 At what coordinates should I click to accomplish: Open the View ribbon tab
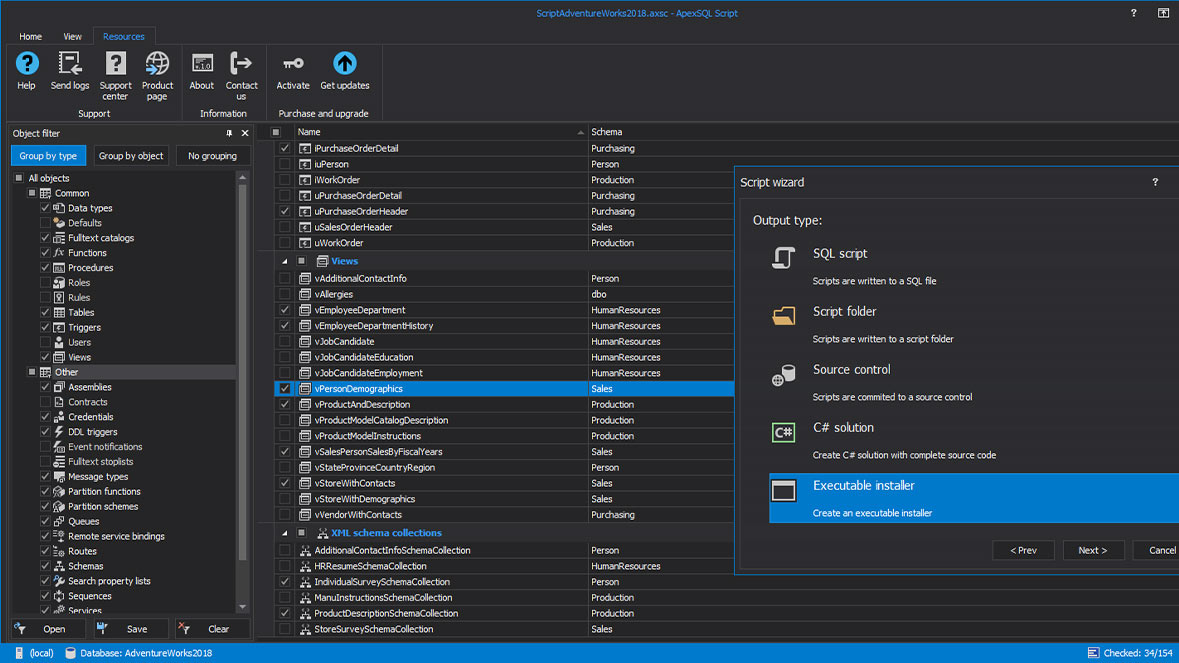[x=71, y=35]
